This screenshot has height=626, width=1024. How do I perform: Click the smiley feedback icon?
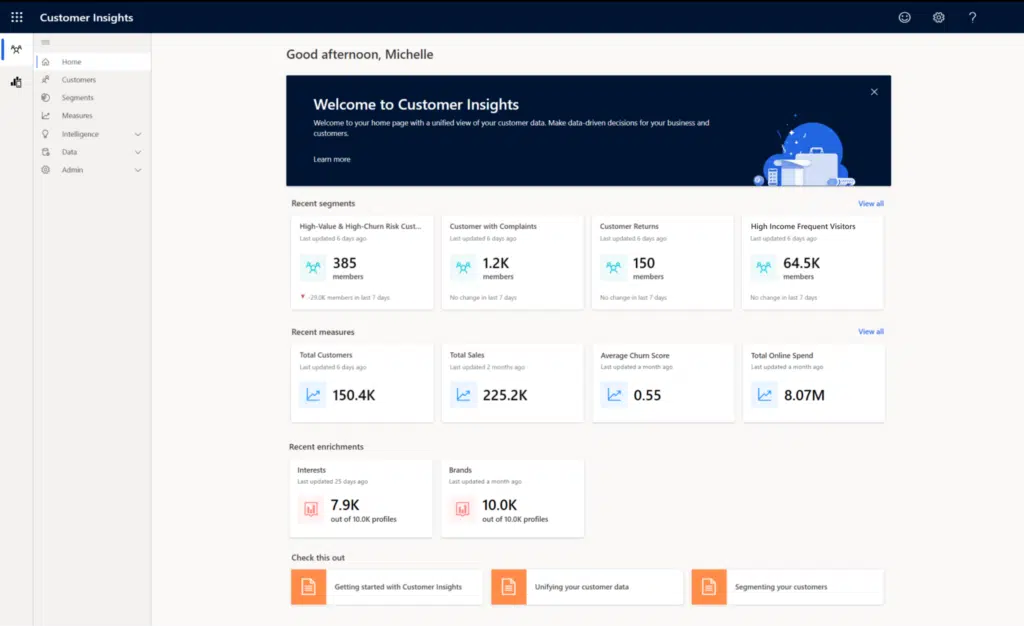(904, 17)
